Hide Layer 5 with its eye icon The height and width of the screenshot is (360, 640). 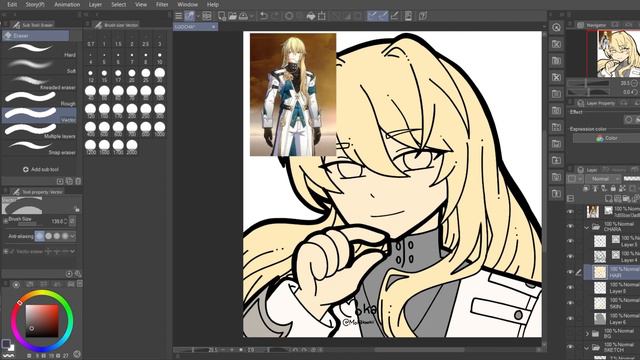[x=571, y=241]
